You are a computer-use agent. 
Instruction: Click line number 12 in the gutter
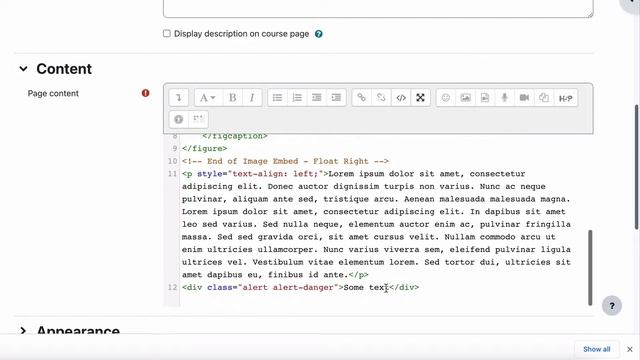tap(172, 287)
